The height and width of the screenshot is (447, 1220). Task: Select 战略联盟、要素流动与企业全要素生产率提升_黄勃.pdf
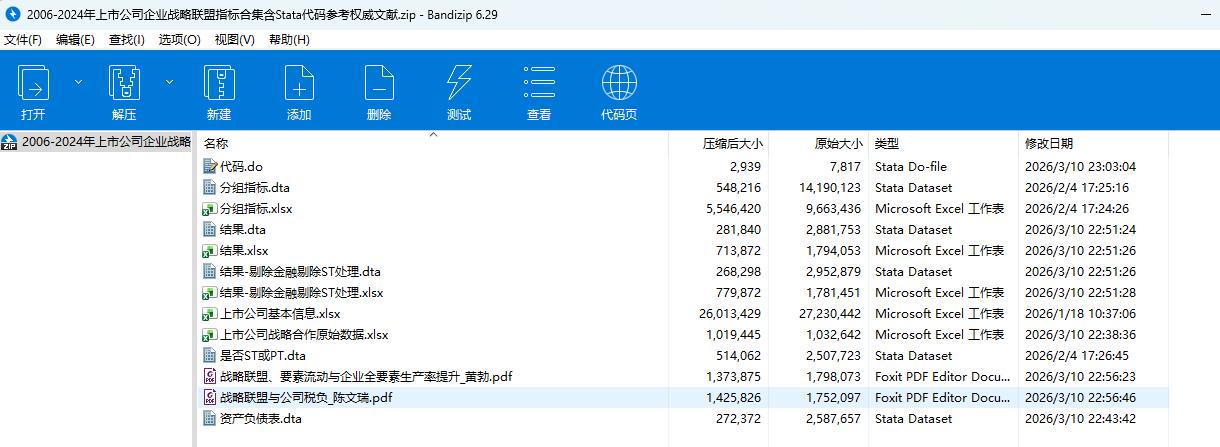point(367,377)
